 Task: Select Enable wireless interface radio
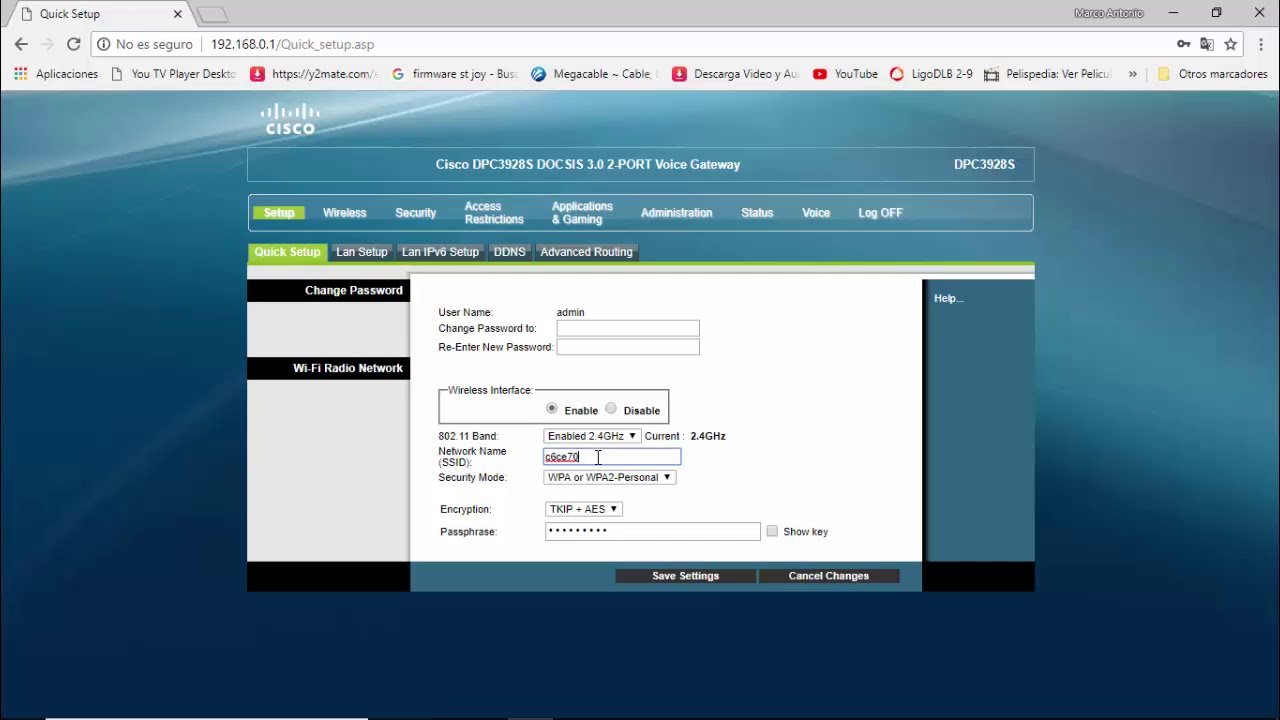552,409
